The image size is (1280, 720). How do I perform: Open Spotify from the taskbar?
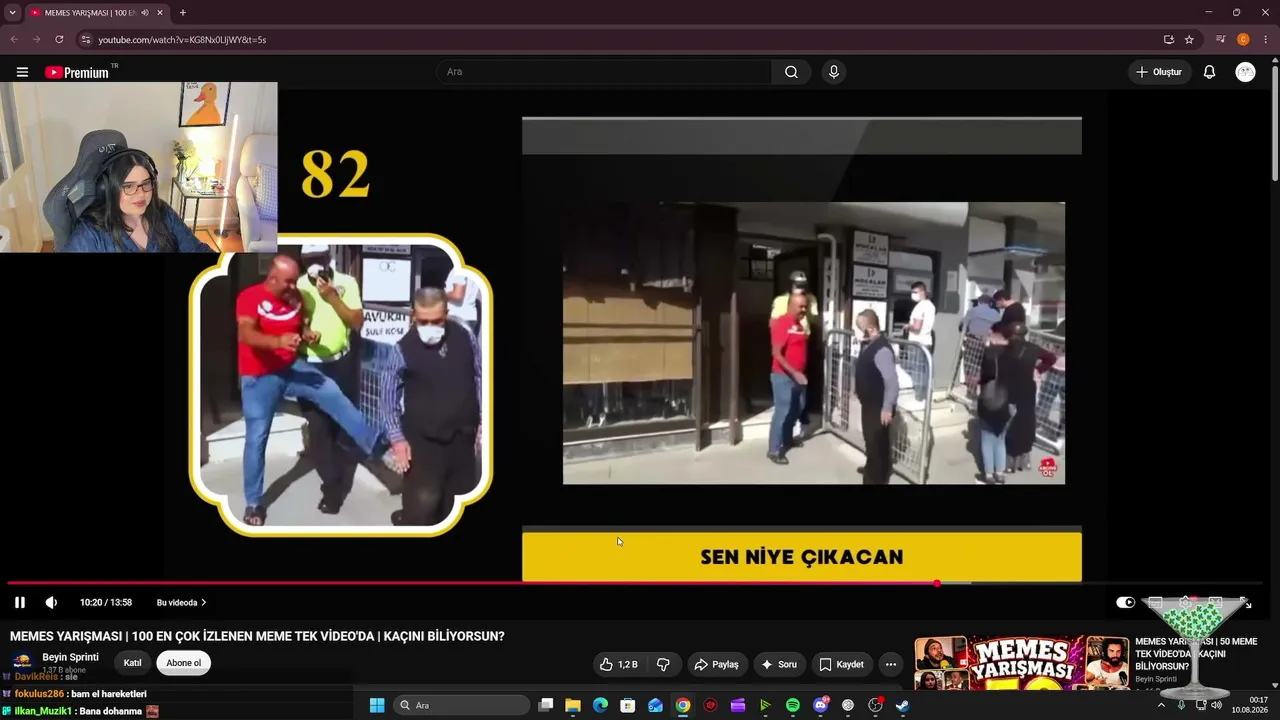(793, 705)
